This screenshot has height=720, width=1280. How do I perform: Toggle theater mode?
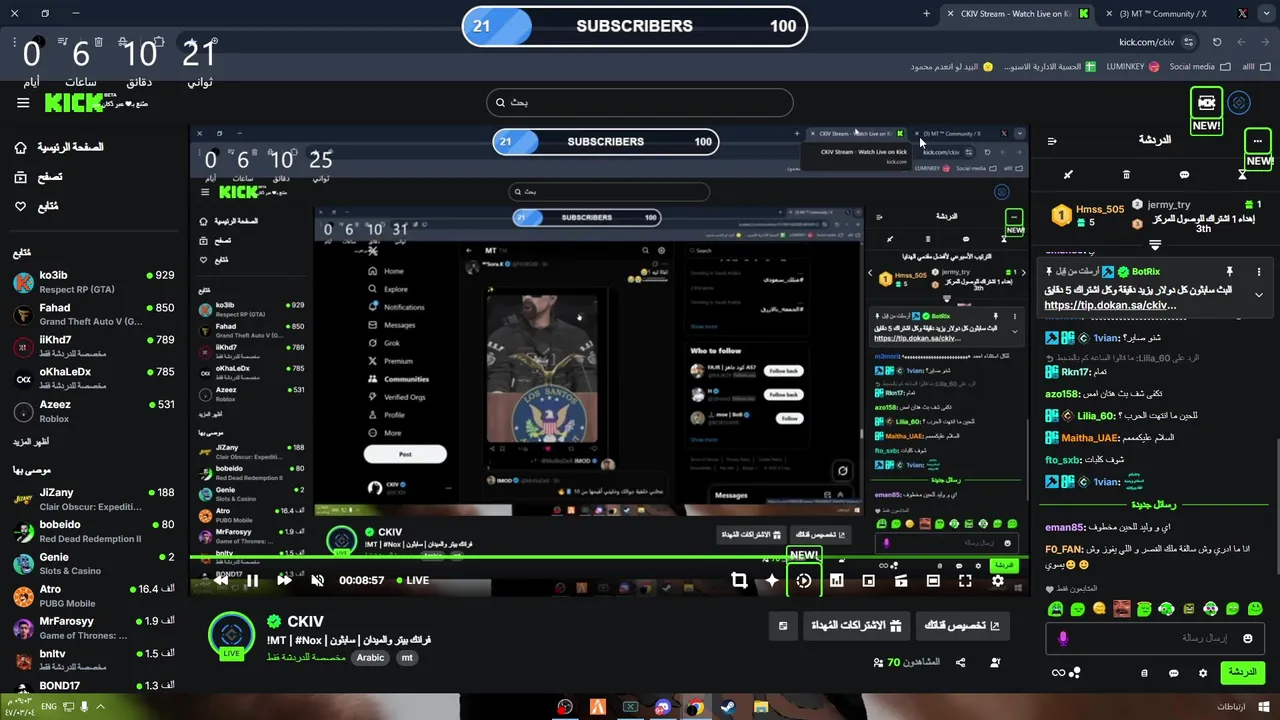click(x=933, y=580)
